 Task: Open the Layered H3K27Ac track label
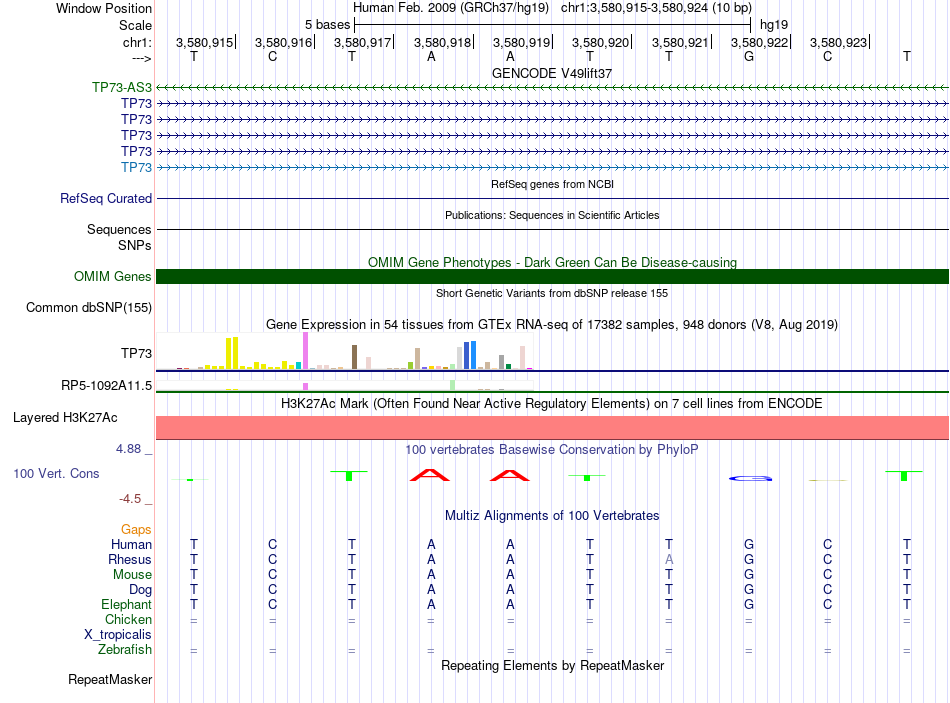65,418
